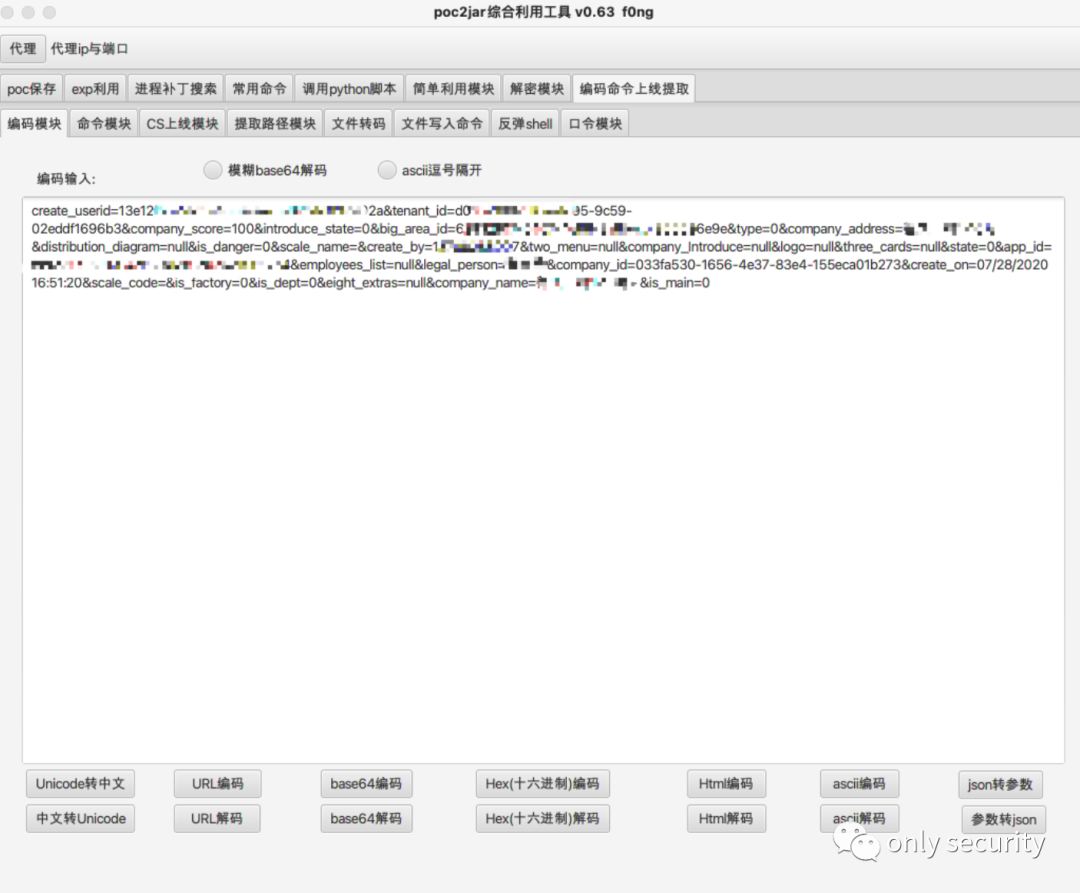Screen dimensions: 1080x893
Task: Switch to the exp利用 tab
Action: (x=96, y=89)
